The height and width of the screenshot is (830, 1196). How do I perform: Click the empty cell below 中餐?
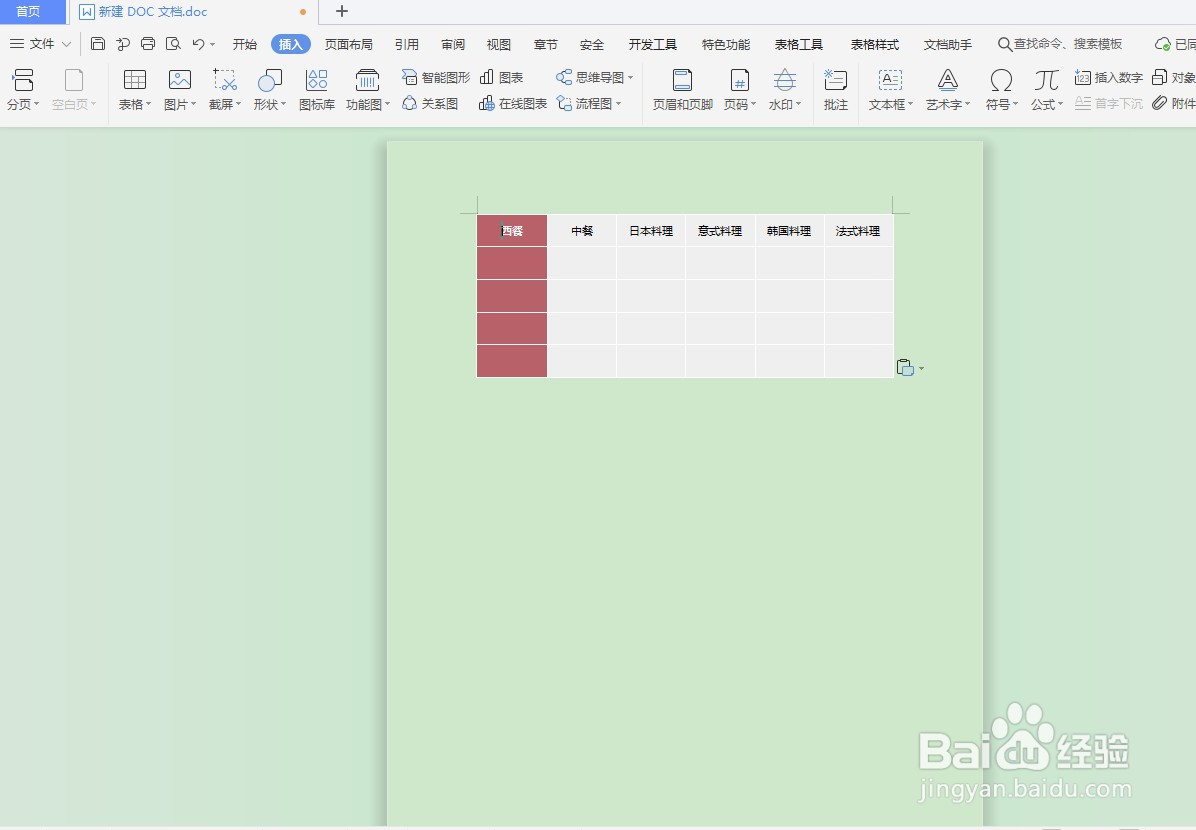(582, 263)
